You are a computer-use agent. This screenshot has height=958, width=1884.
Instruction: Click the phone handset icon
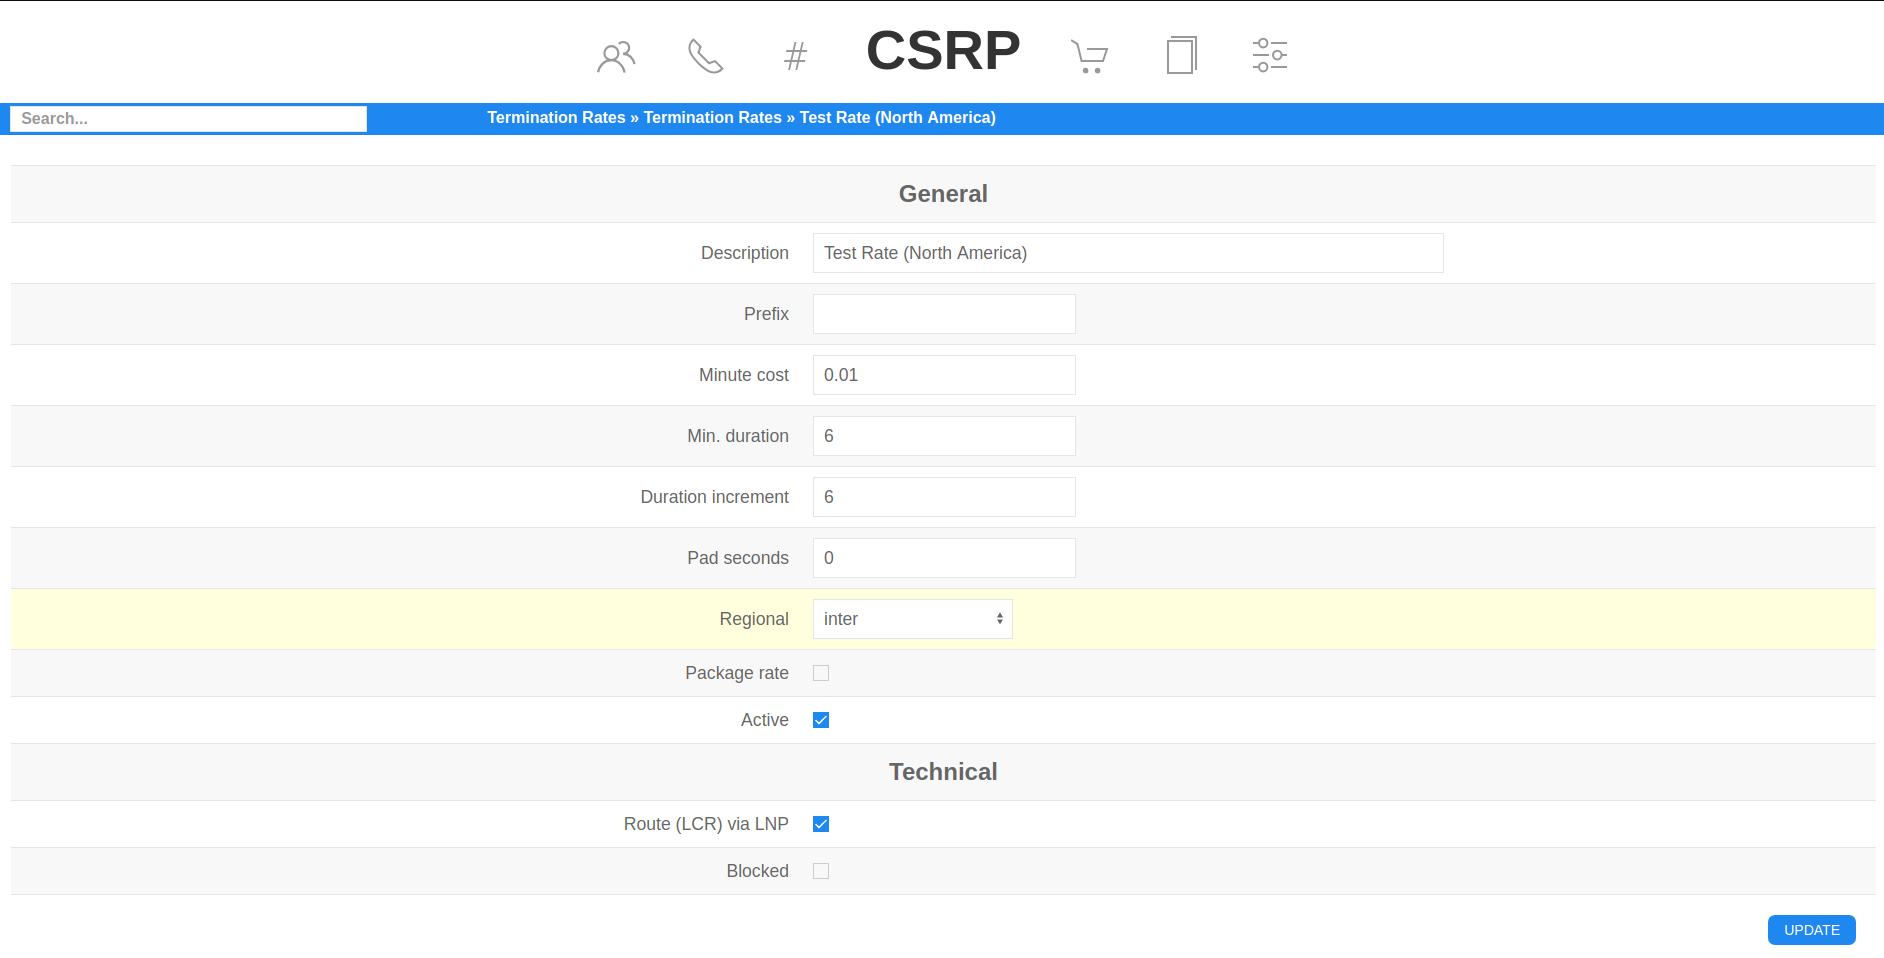coord(705,56)
